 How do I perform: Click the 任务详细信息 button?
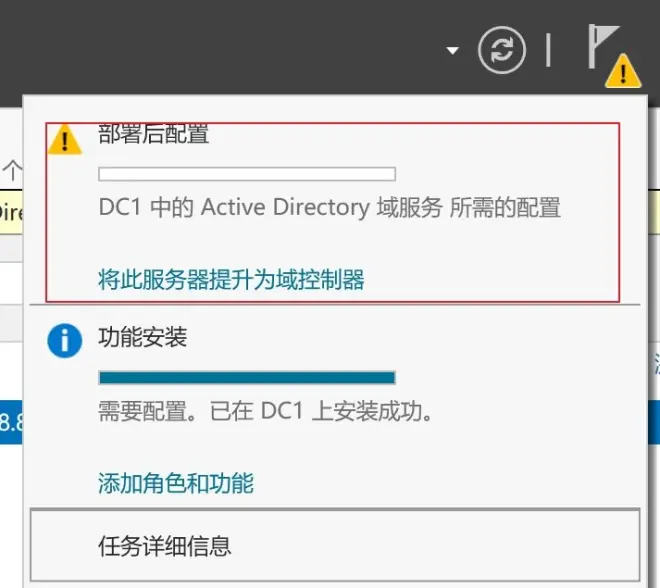(335, 545)
